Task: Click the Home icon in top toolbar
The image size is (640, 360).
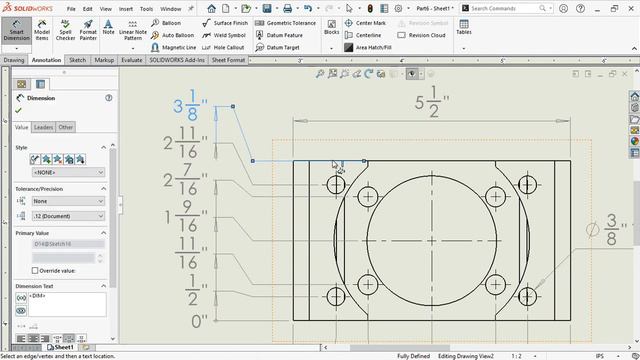Action: point(211,8)
